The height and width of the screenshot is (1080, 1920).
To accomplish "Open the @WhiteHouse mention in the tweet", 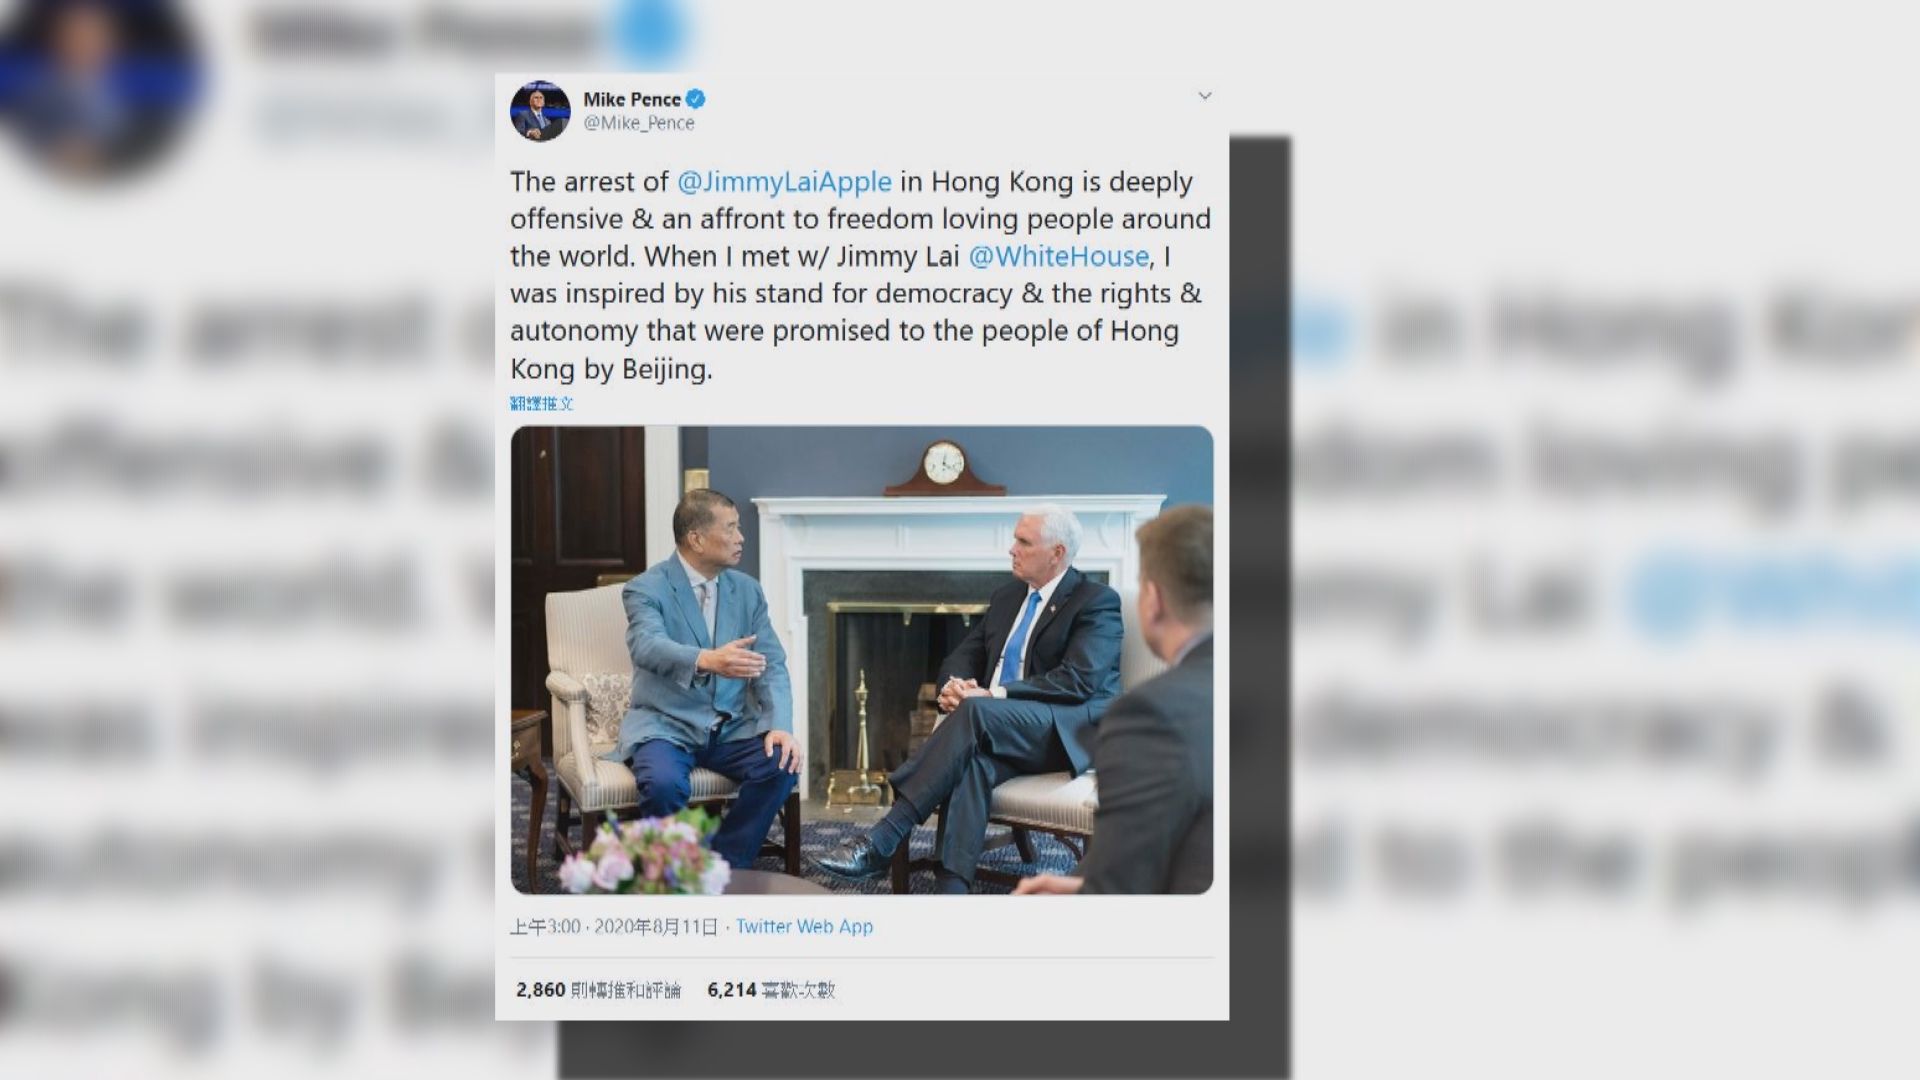I will coord(1058,257).
